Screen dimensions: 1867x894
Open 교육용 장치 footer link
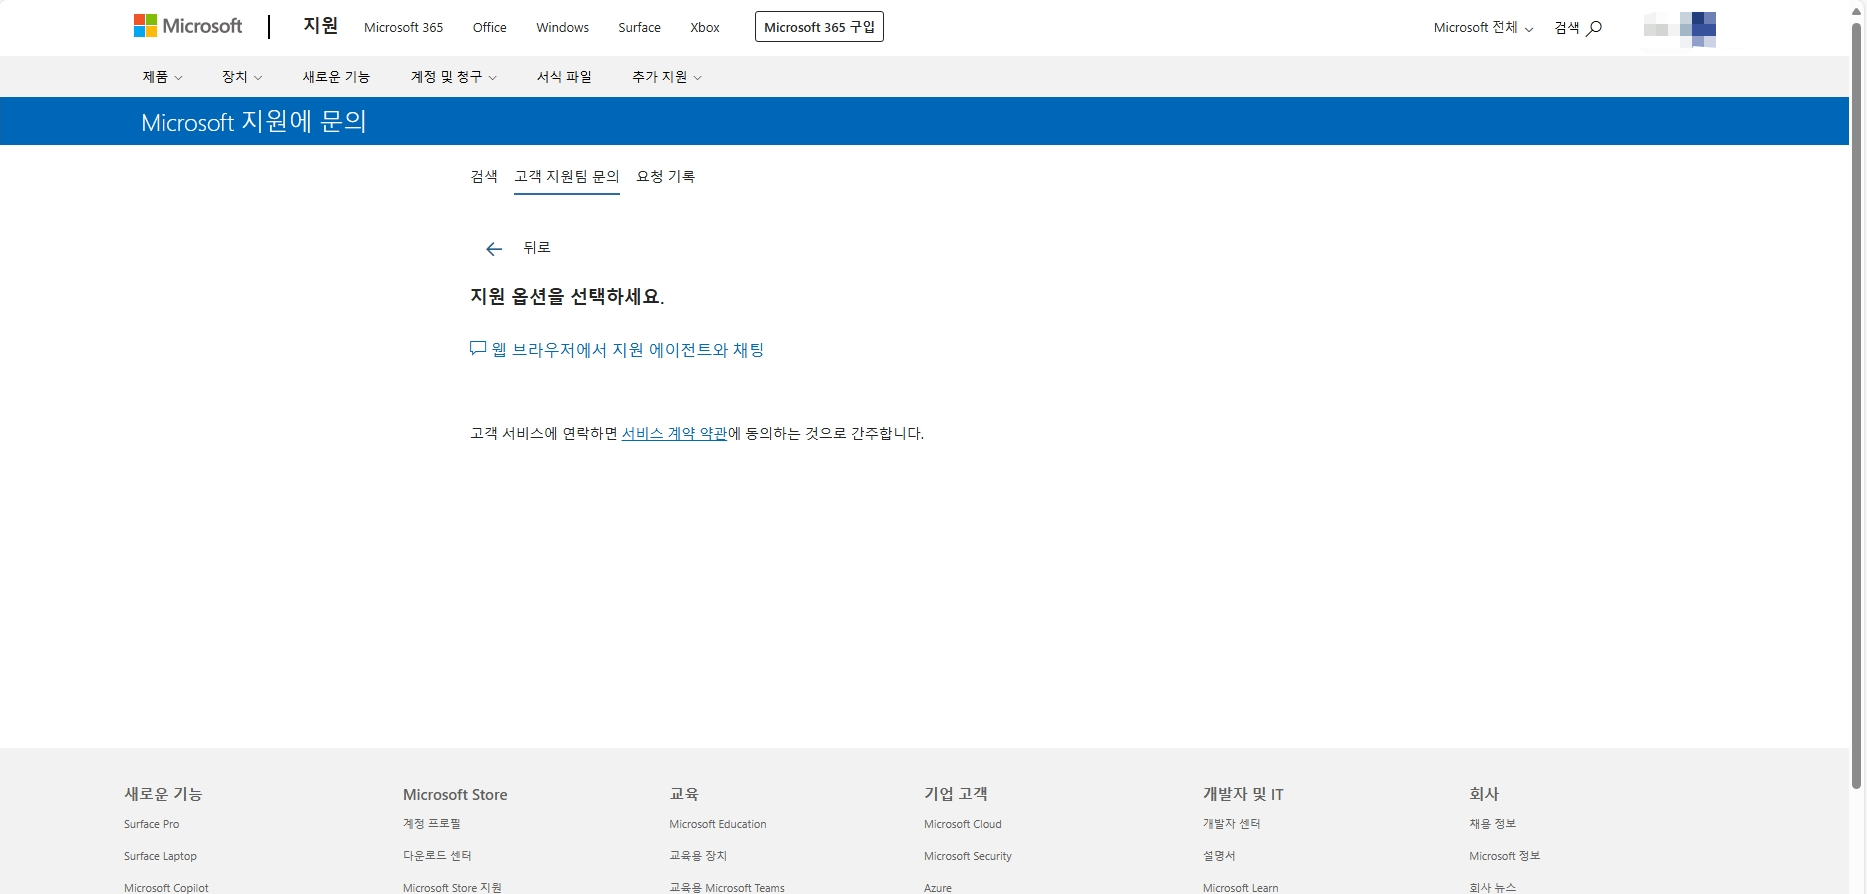coord(698,856)
